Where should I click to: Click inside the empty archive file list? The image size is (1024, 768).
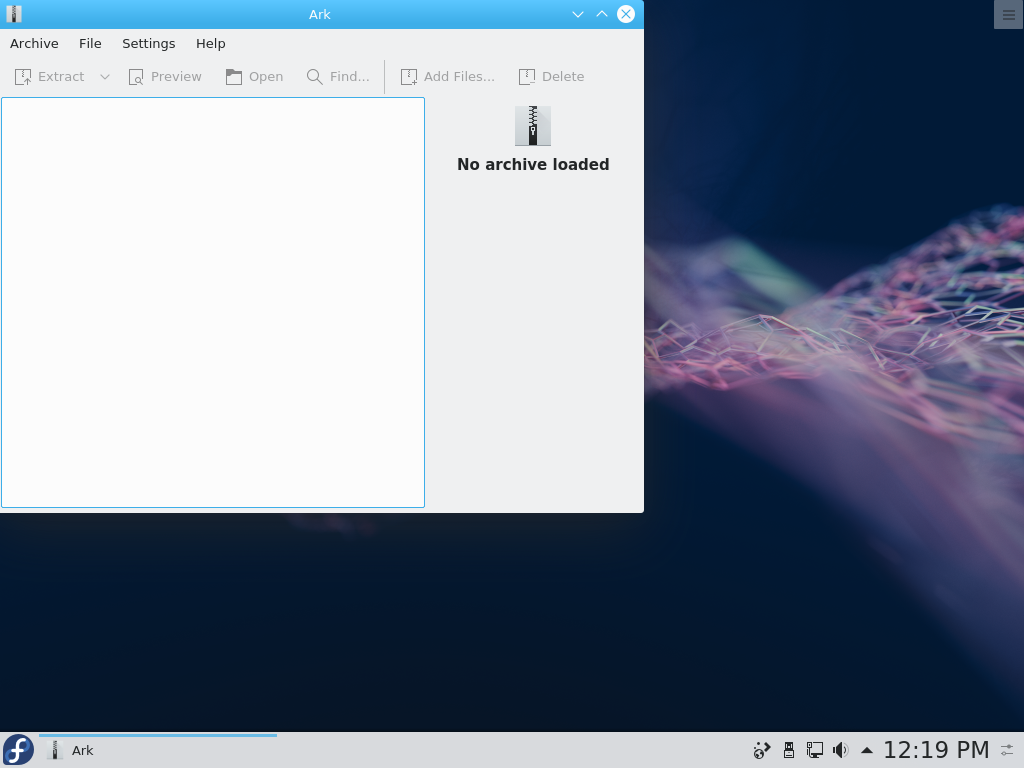(x=213, y=302)
